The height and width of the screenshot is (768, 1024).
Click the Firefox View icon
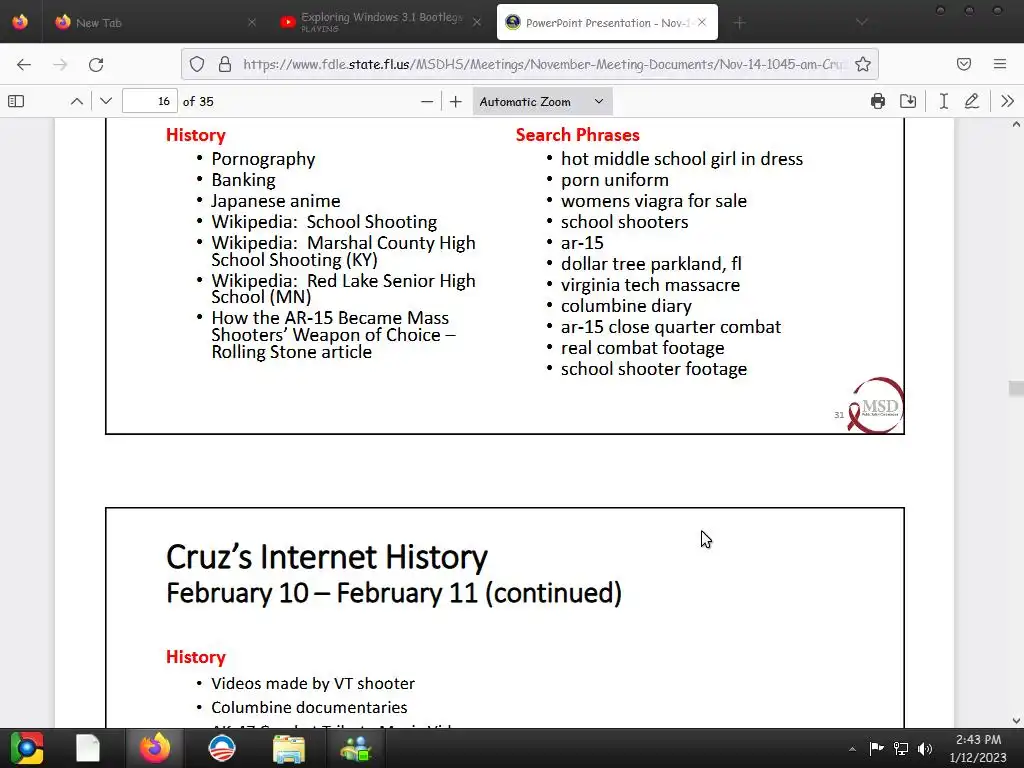click(x=20, y=22)
